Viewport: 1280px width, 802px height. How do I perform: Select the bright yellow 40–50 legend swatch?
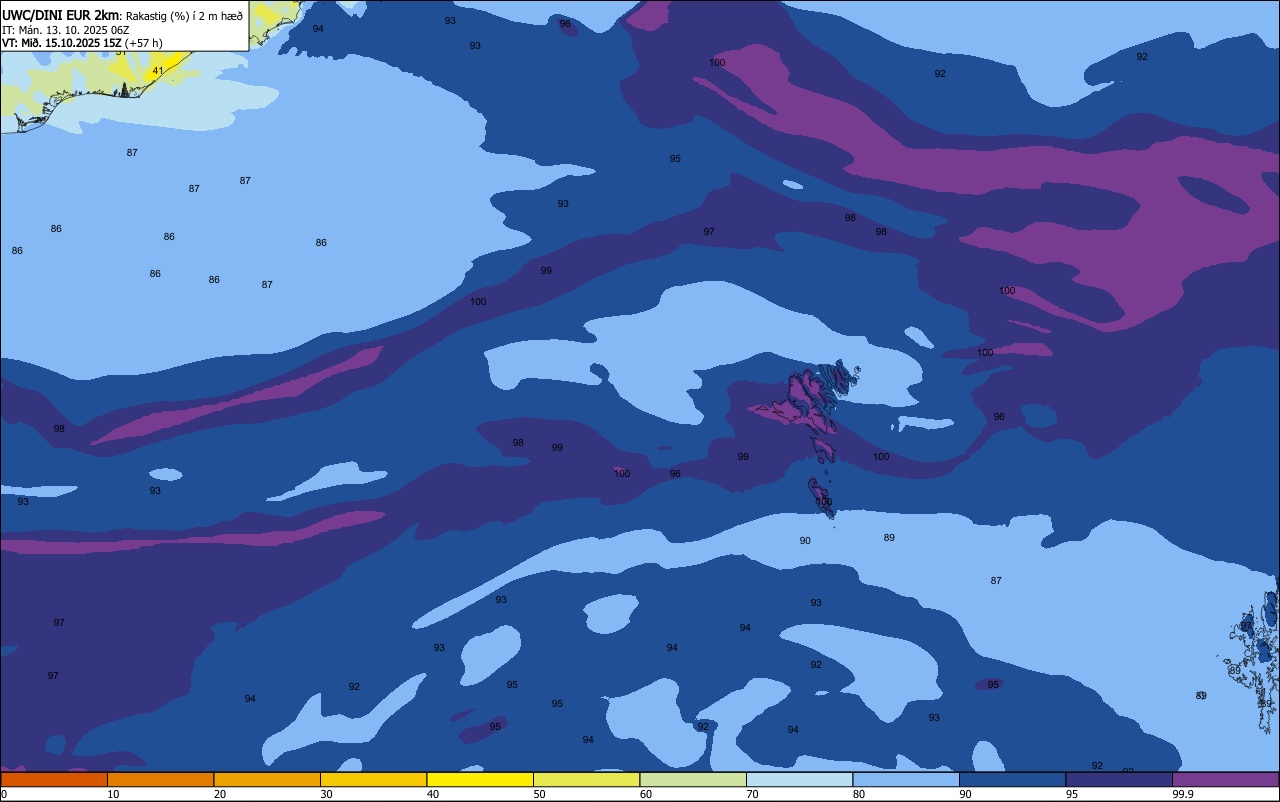(x=480, y=779)
